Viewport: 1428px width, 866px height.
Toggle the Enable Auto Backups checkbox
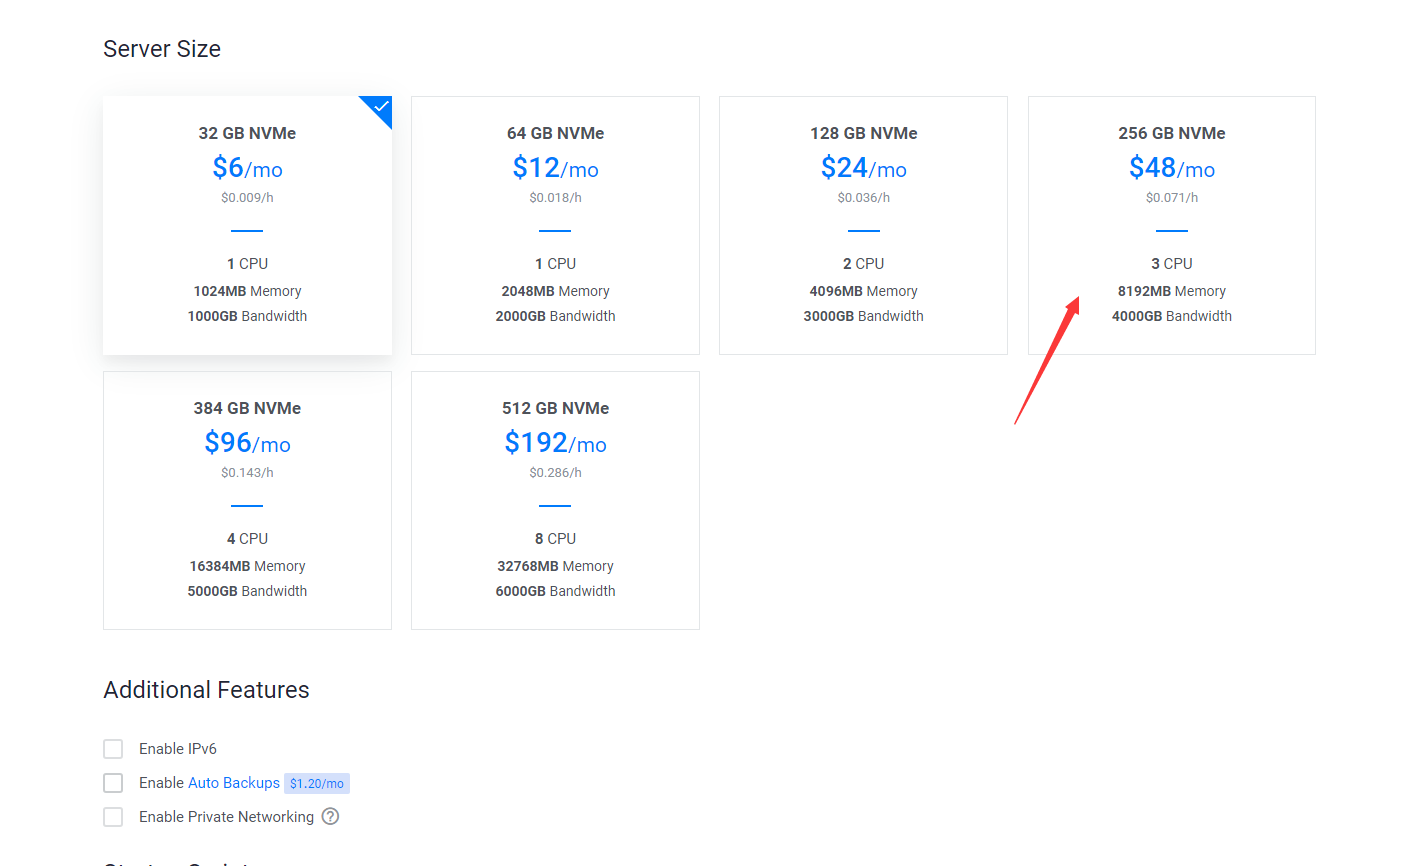(x=113, y=783)
